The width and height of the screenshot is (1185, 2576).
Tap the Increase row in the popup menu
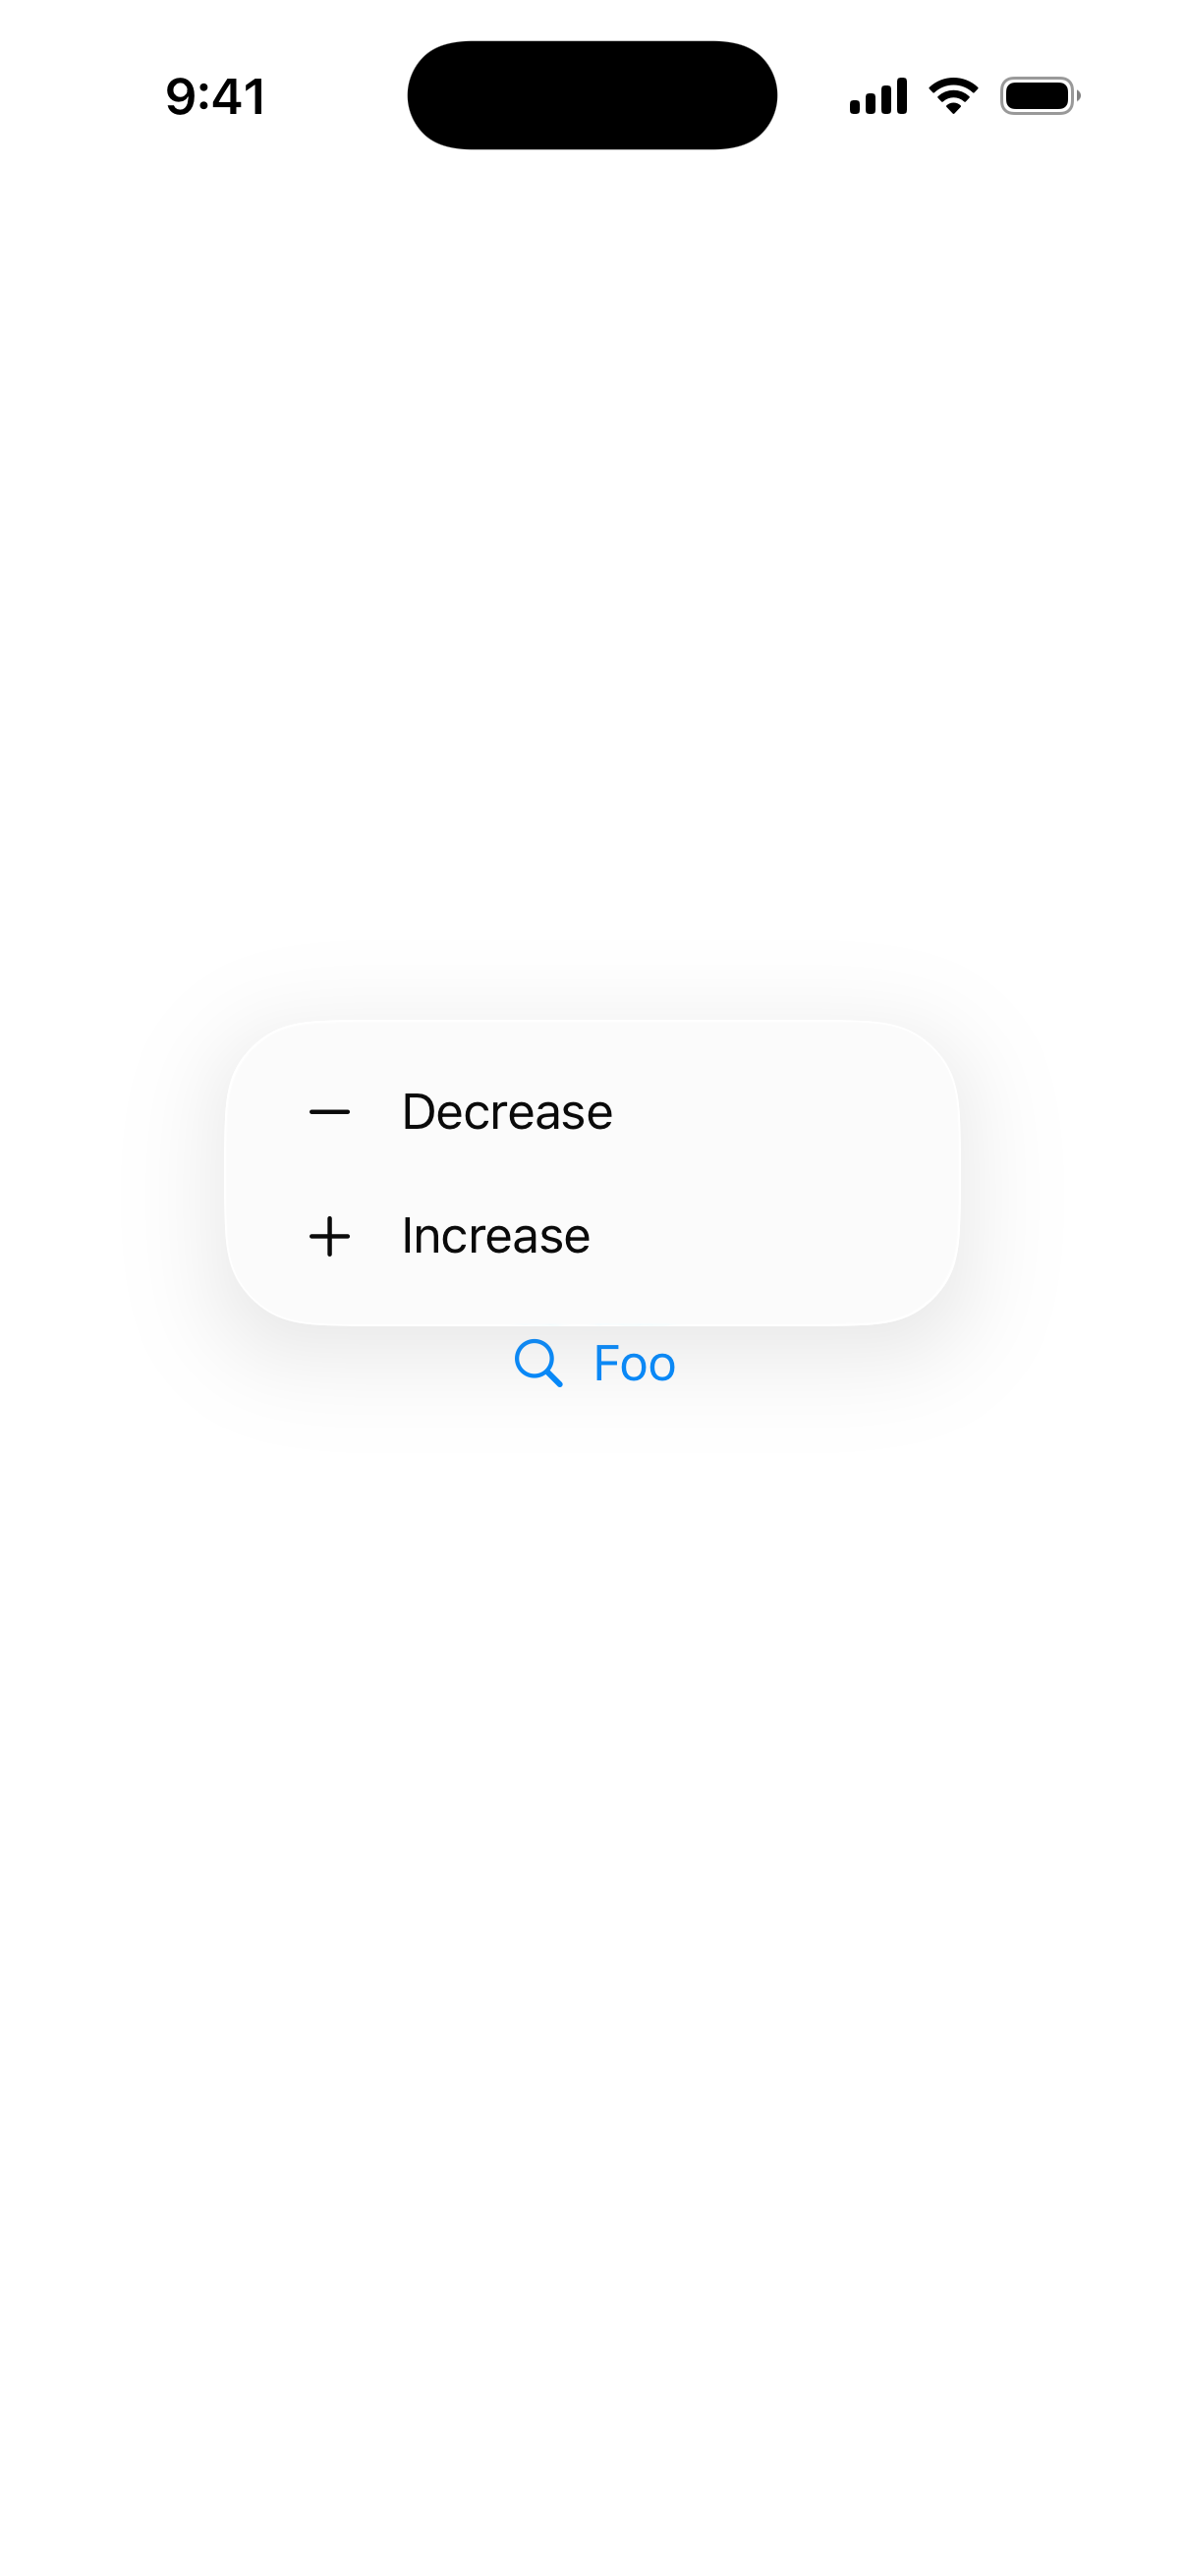tap(592, 1234)
